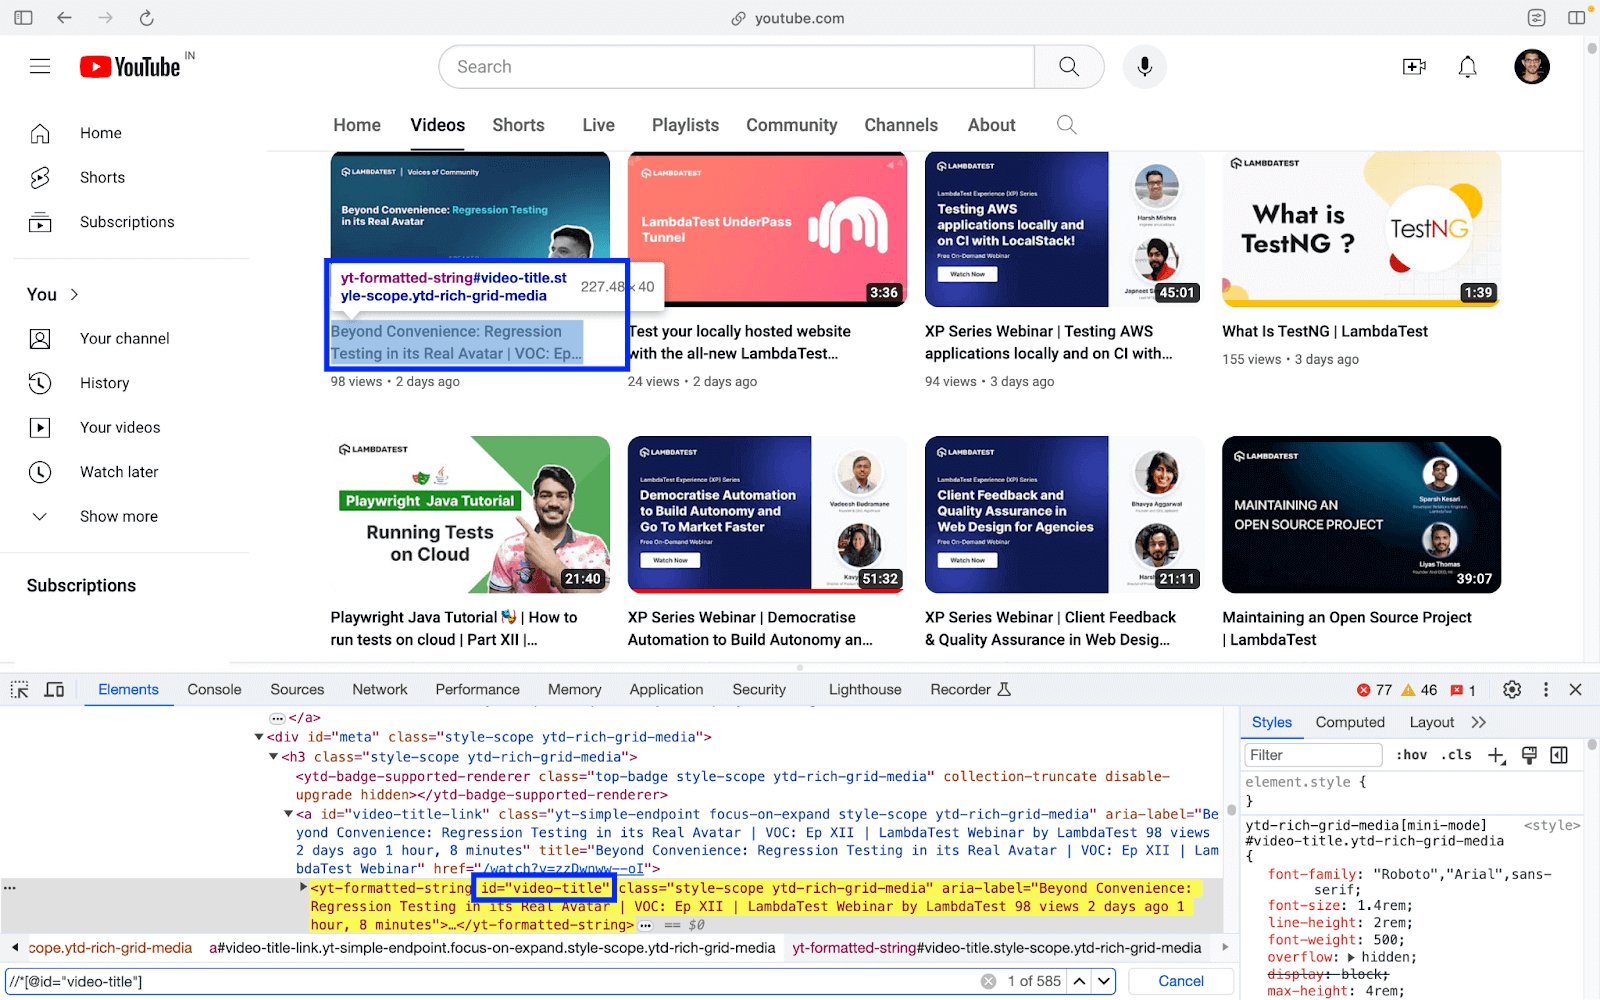Toggle the device toolbar icon in DevTools
Viewport: 1600px width, 1000px height.
point(55,690)
